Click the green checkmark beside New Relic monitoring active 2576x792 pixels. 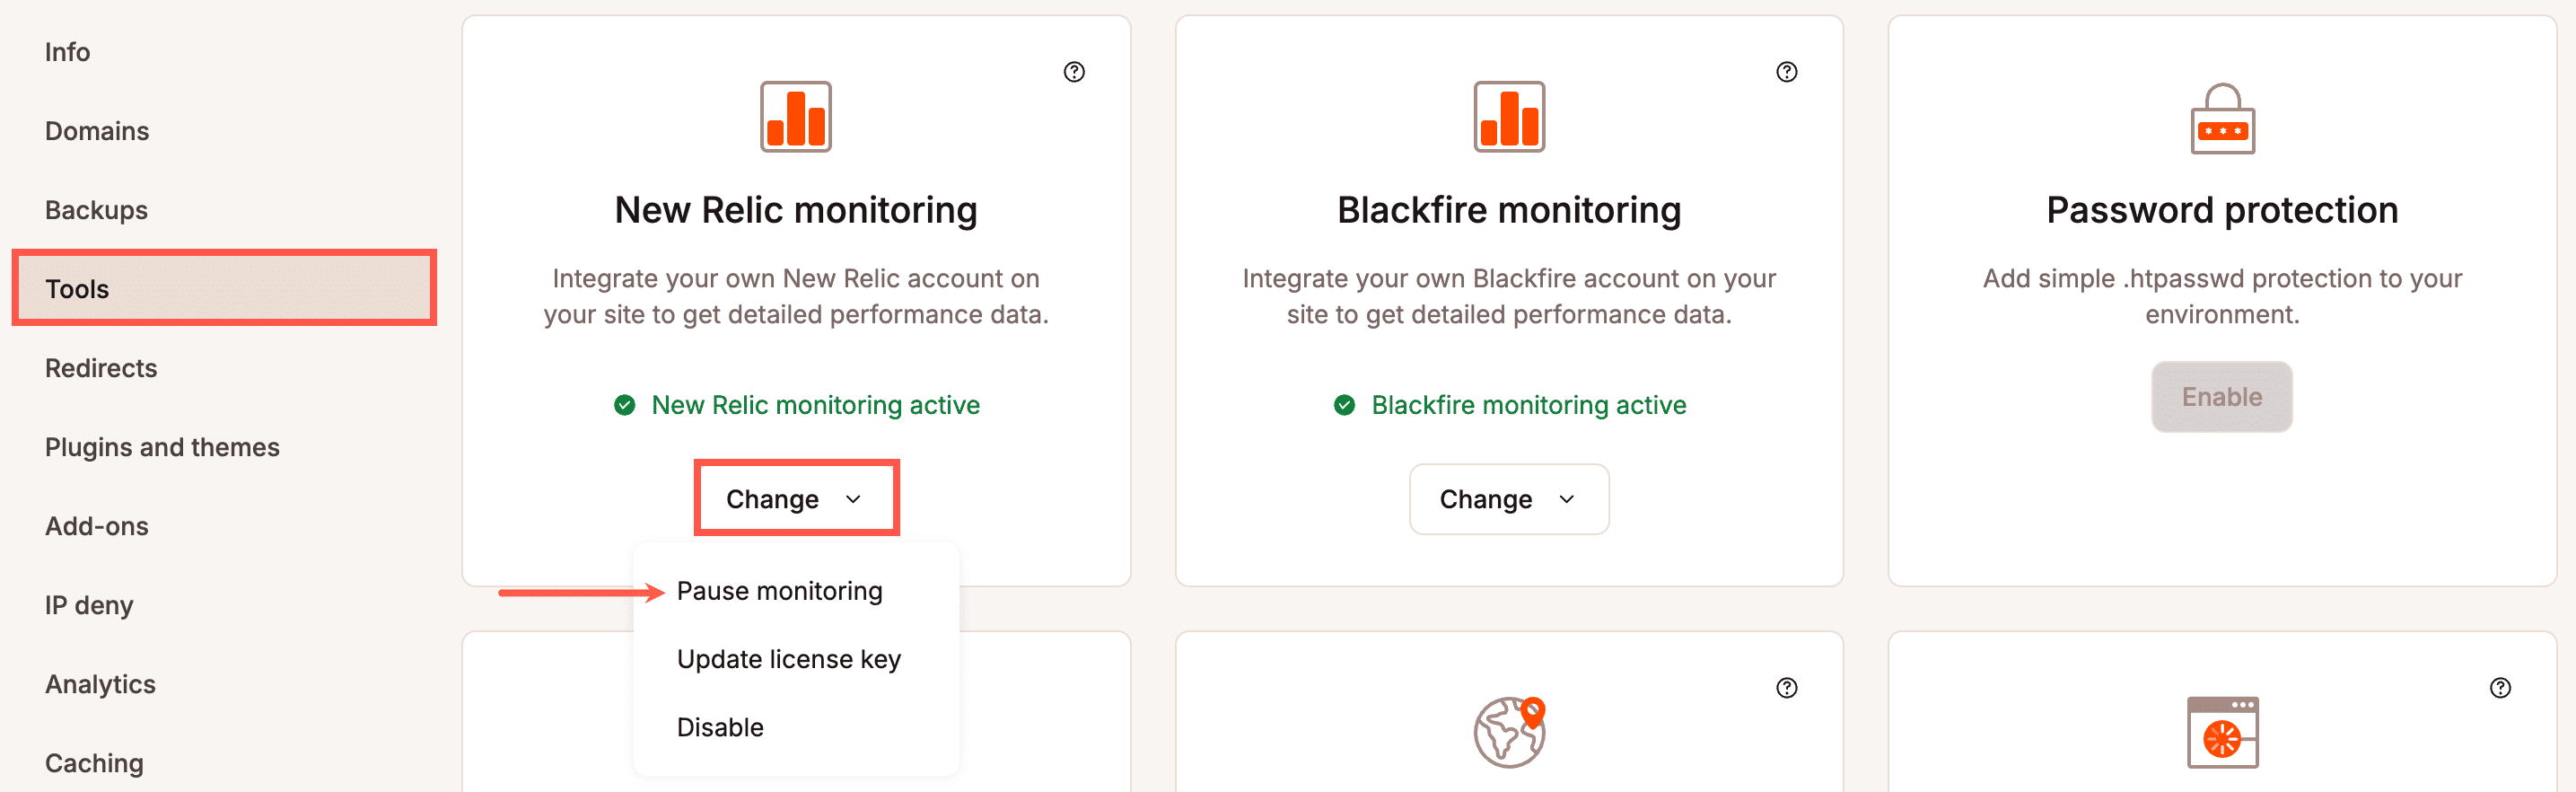click(x=623, y=405)
